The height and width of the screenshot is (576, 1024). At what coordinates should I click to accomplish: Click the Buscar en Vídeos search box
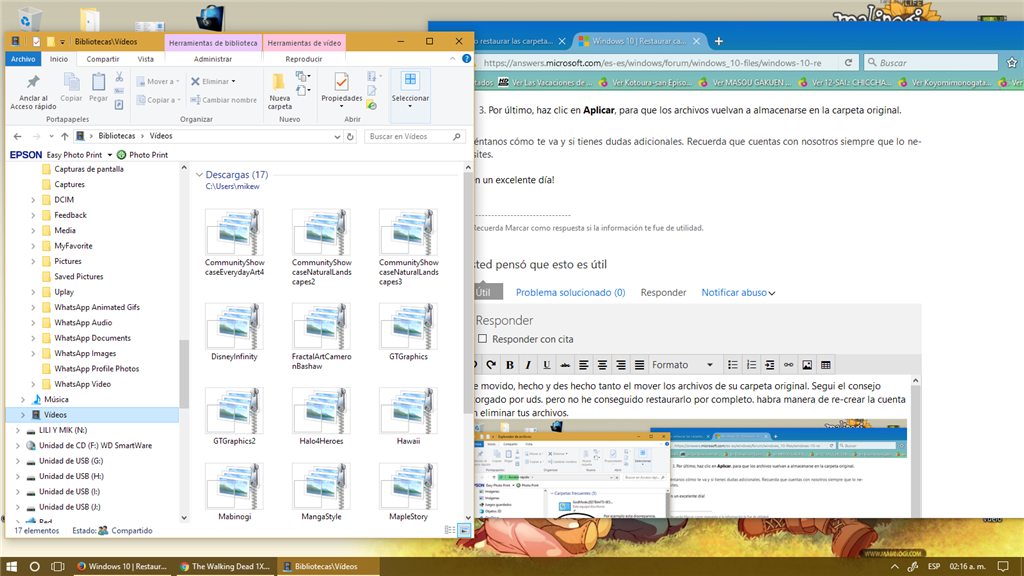coord(415,136)
